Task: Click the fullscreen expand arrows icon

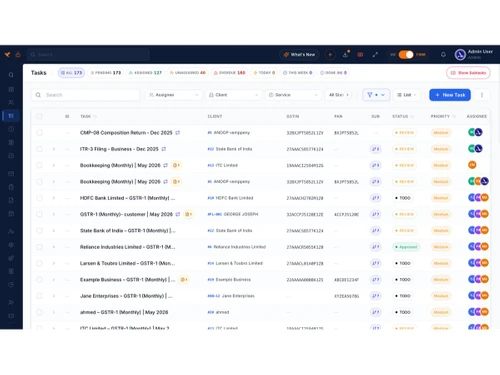Action: [x=375, y=54]
